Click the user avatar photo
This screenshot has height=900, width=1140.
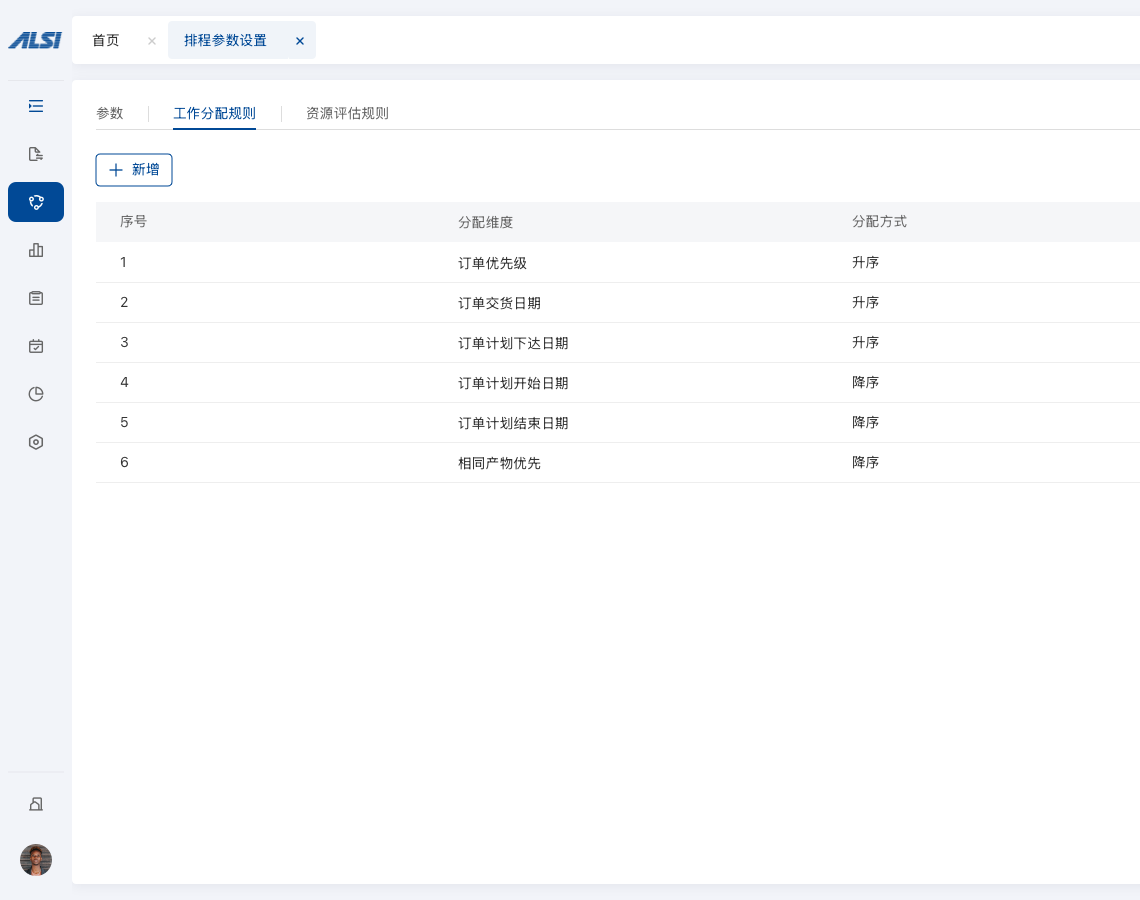pyautogui.click(x=36, y=860)
